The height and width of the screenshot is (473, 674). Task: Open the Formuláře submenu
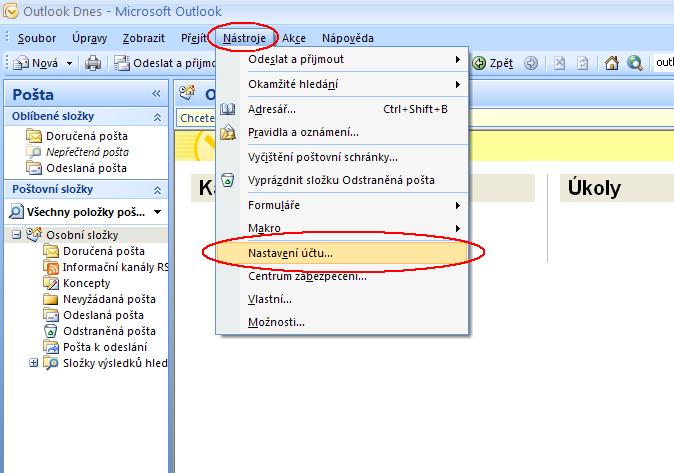[342, 205]
